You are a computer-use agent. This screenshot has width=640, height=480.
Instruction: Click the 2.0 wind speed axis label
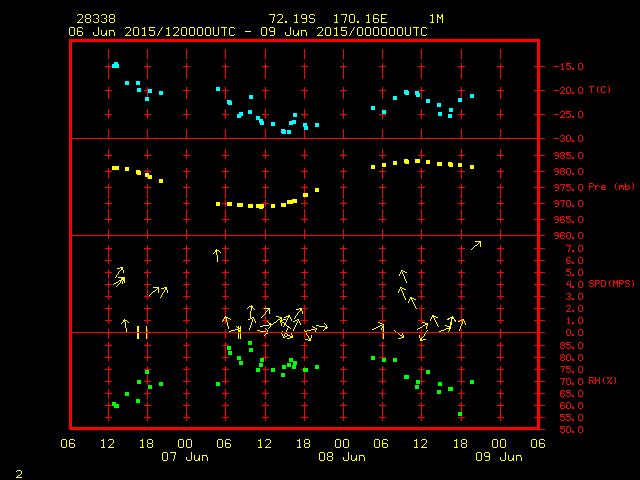574,309
